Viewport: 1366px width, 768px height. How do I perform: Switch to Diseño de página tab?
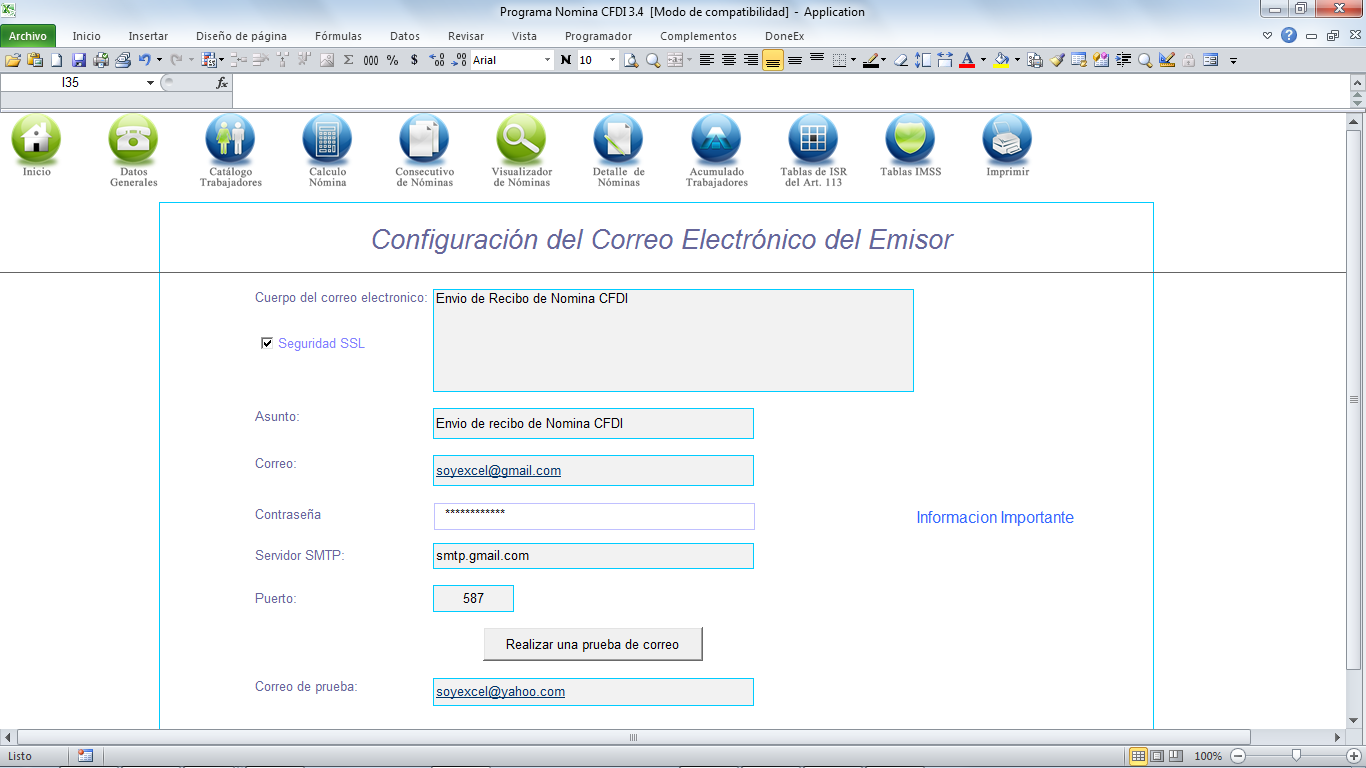[241, 36]
